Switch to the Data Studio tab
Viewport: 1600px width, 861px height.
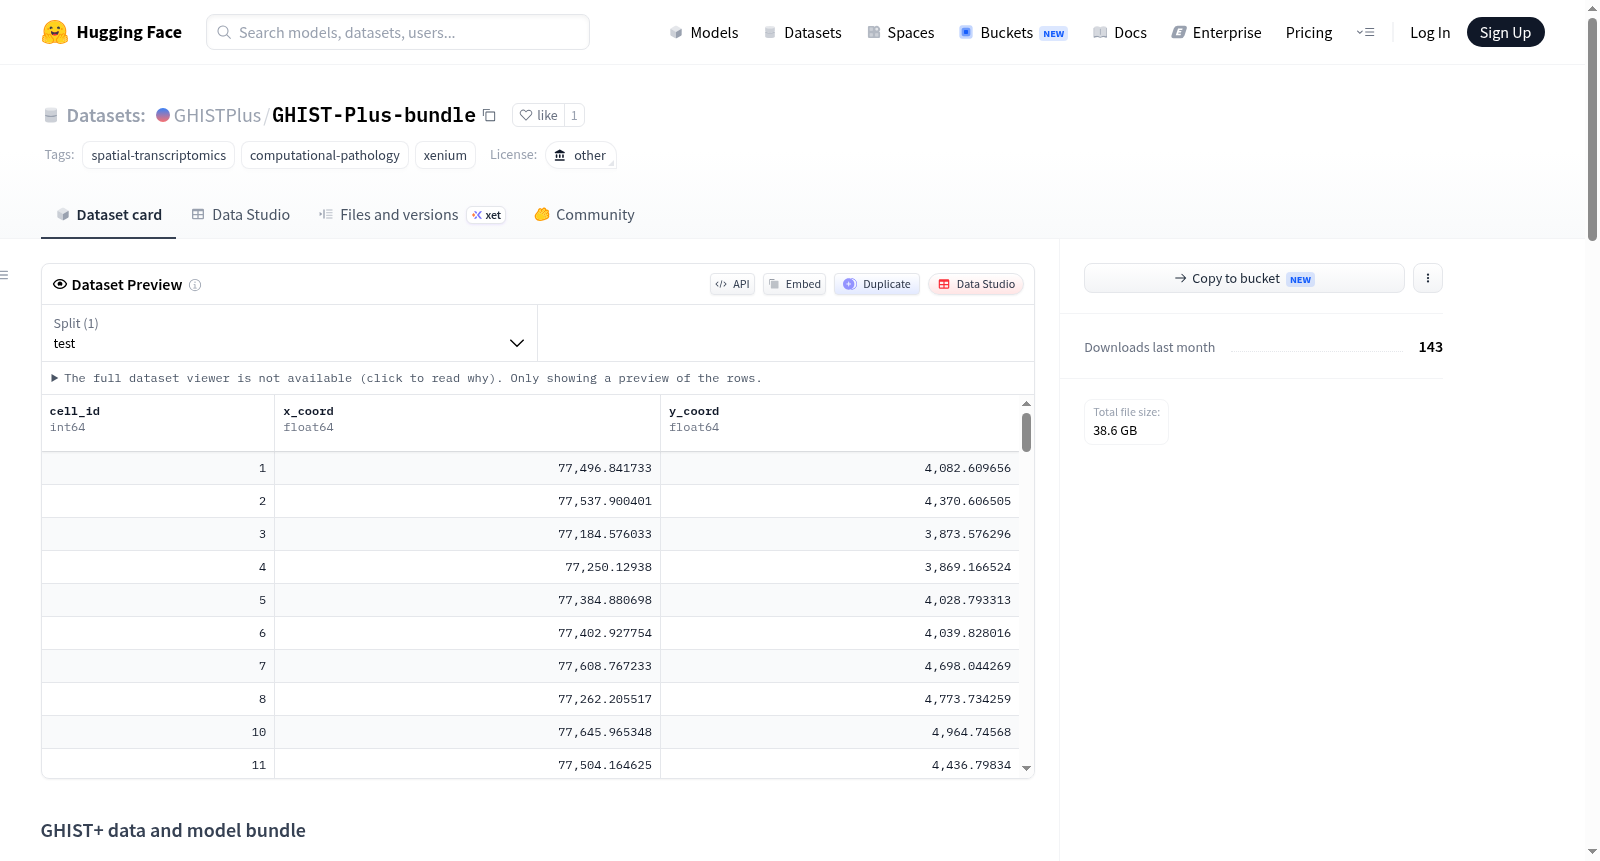[241, 215]
